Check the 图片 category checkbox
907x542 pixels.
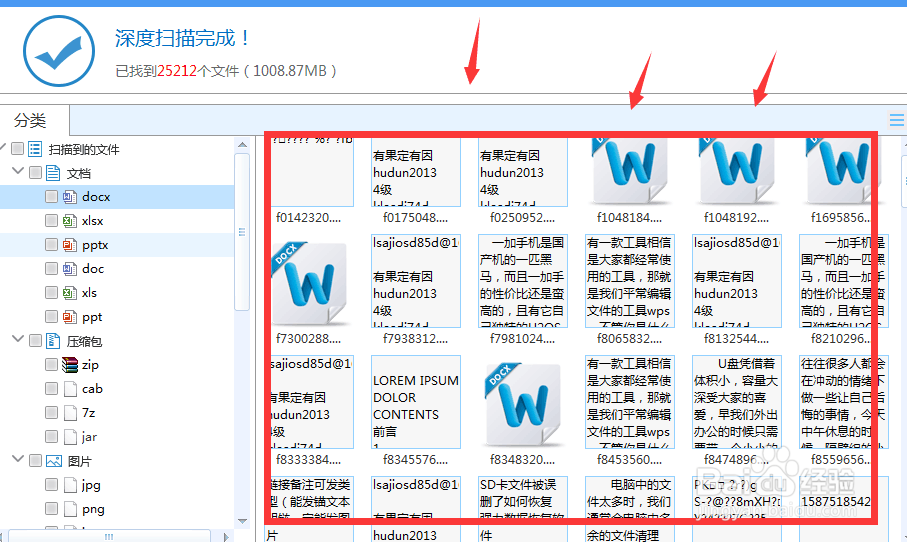35,461
